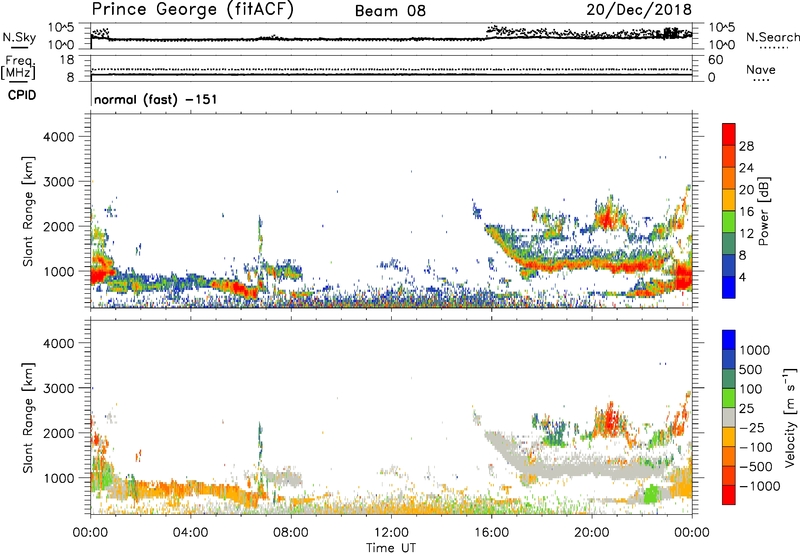Click the yellow-orange Power colorbar segment near 16
Screen dimensions: 800x554
point(729,200)
